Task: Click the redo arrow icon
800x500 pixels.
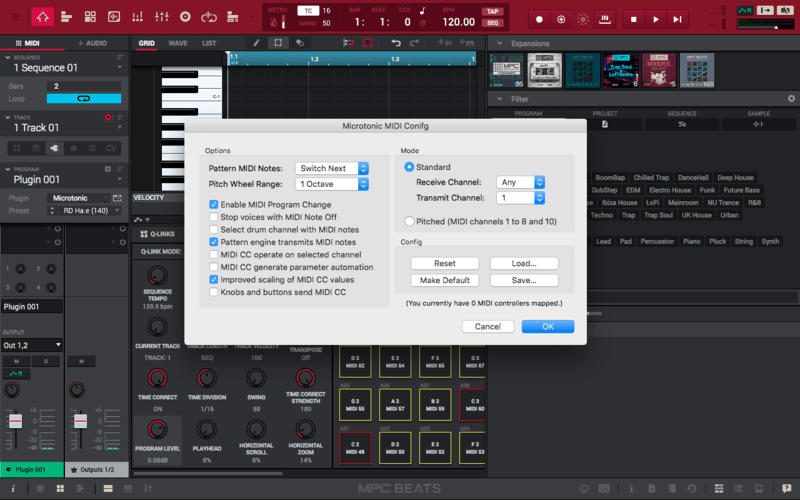Action: coord(414,43)
